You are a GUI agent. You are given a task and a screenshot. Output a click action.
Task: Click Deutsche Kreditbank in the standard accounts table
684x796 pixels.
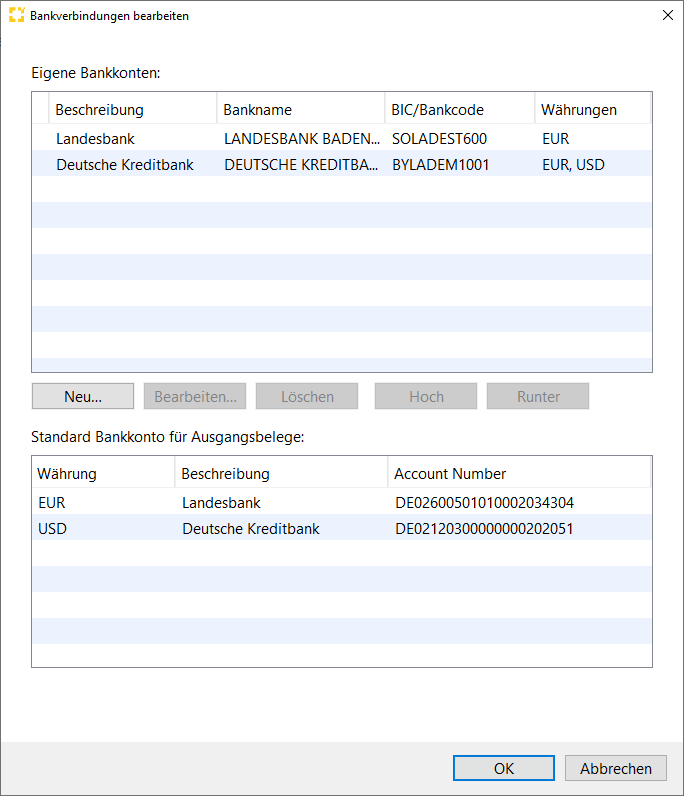tap(251, 528)
